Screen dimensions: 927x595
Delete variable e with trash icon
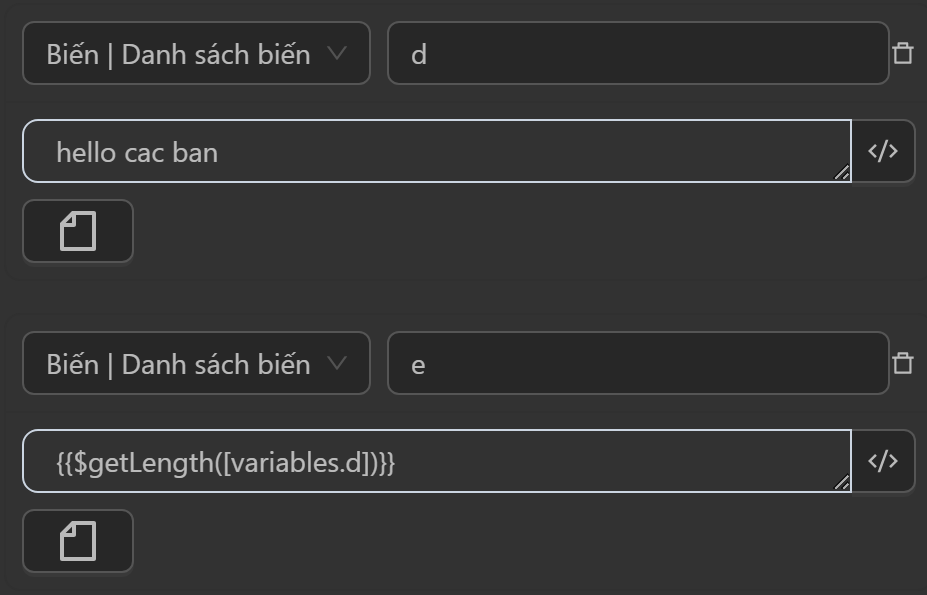(903, 363)
